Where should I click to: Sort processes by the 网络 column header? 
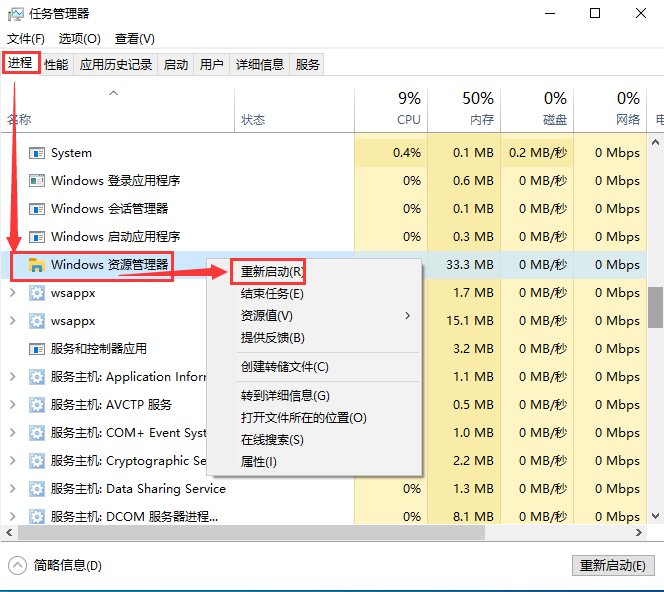610,110
